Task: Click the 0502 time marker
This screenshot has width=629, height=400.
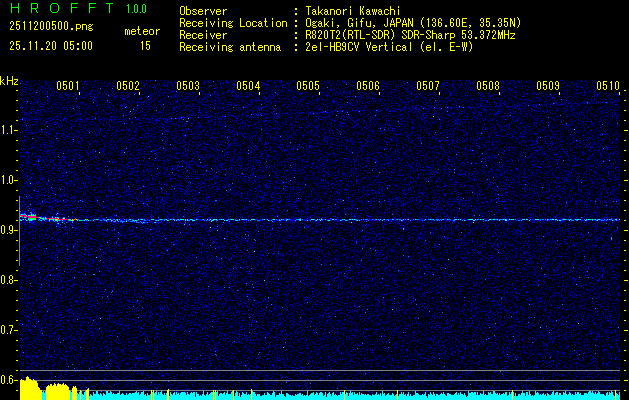Action: point(128,86)
